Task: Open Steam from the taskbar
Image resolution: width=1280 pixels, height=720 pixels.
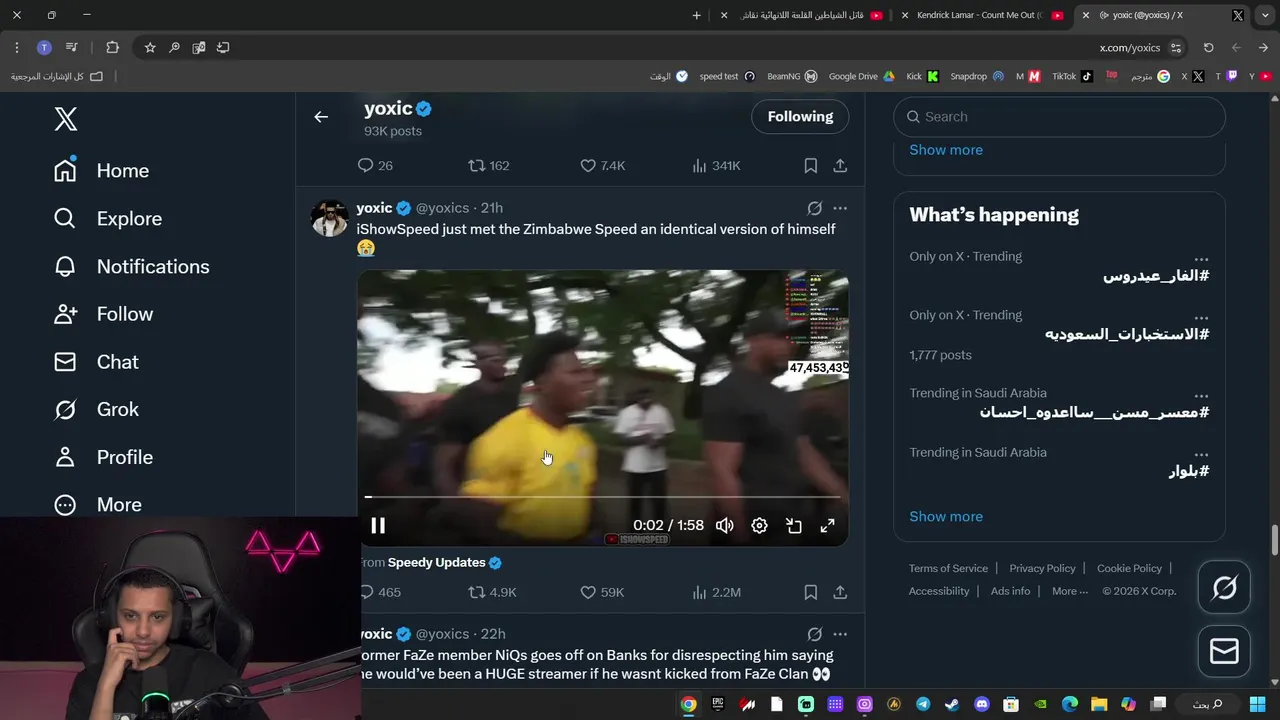Action: [952, 704]
